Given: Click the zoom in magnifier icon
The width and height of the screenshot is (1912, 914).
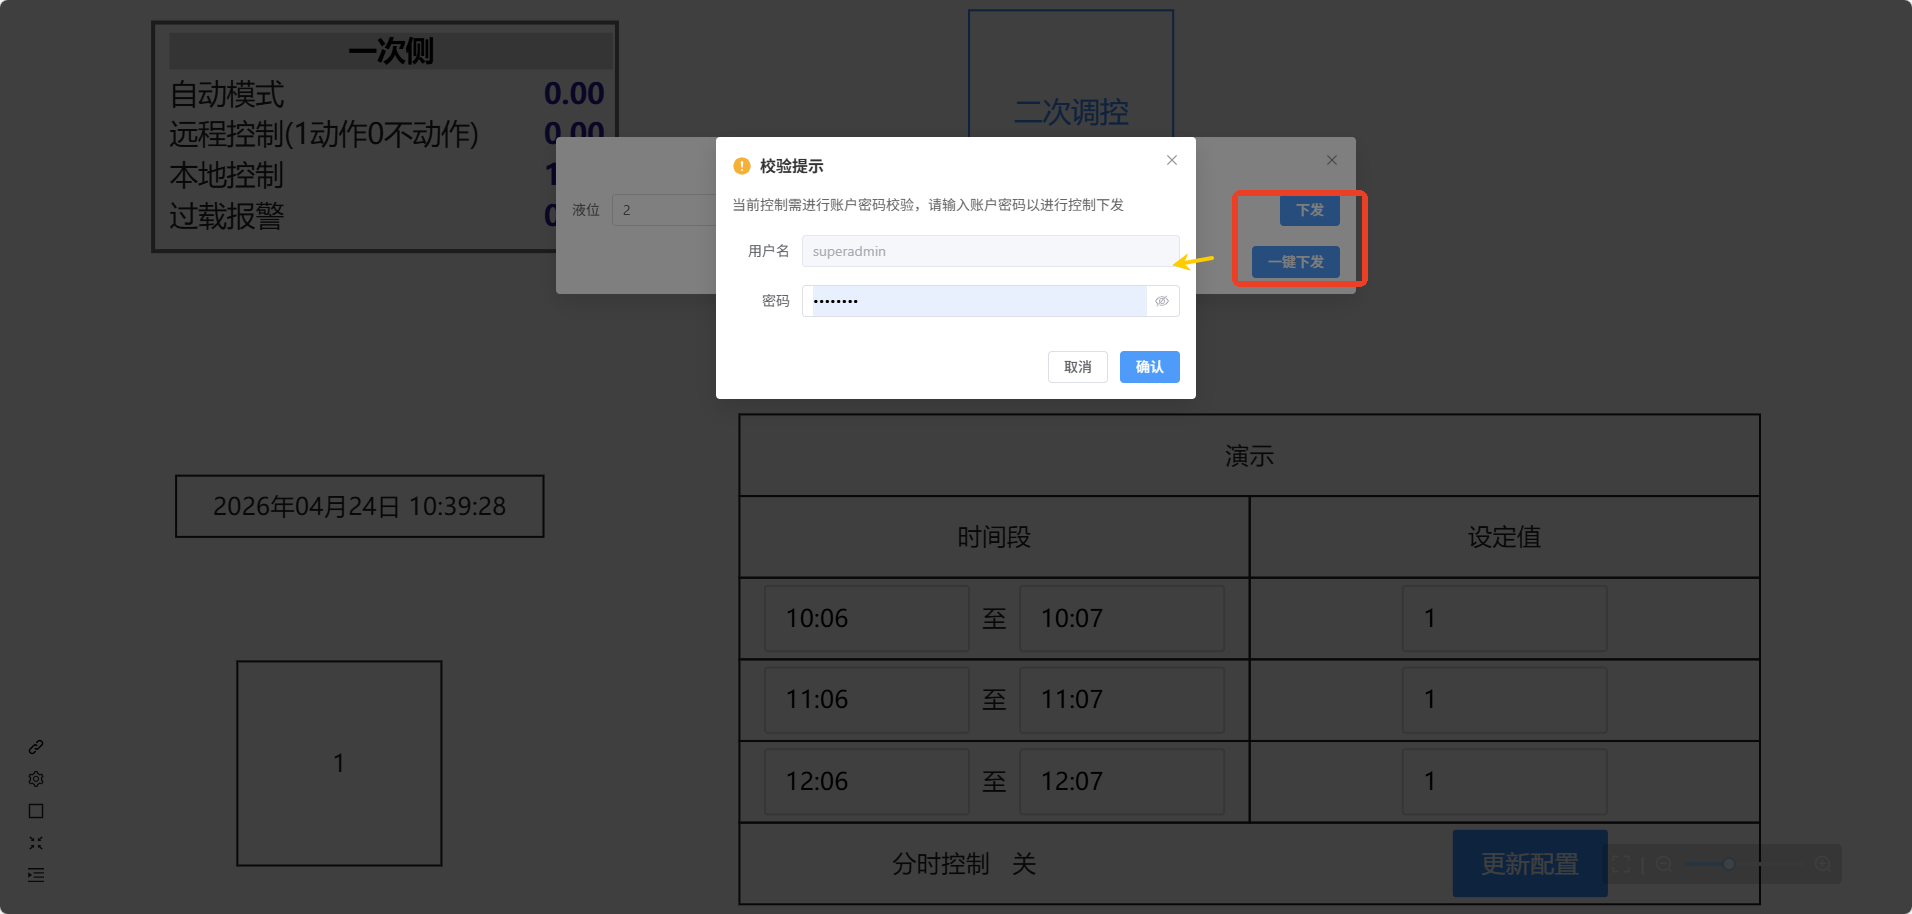Looking at the screenshot, I should (1823, 864).
